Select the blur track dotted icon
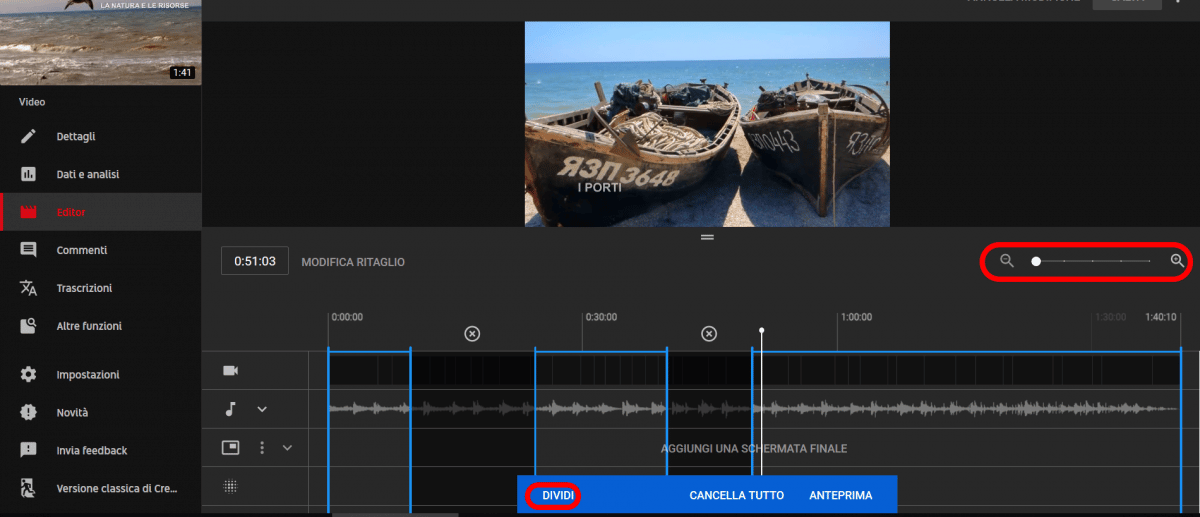The height and width of the screenshot is (517, 1200). (231, 486)
